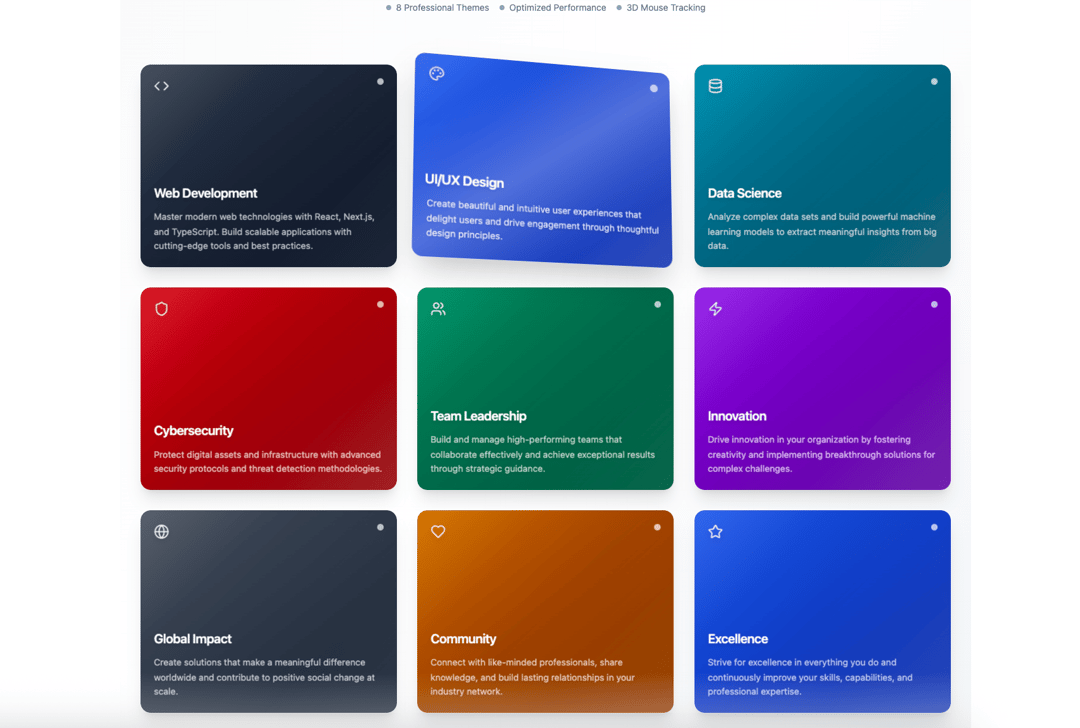1080x728 pixels.
Task: Click the Innovation description about breakthrough solutions
Action: [821, 454]
